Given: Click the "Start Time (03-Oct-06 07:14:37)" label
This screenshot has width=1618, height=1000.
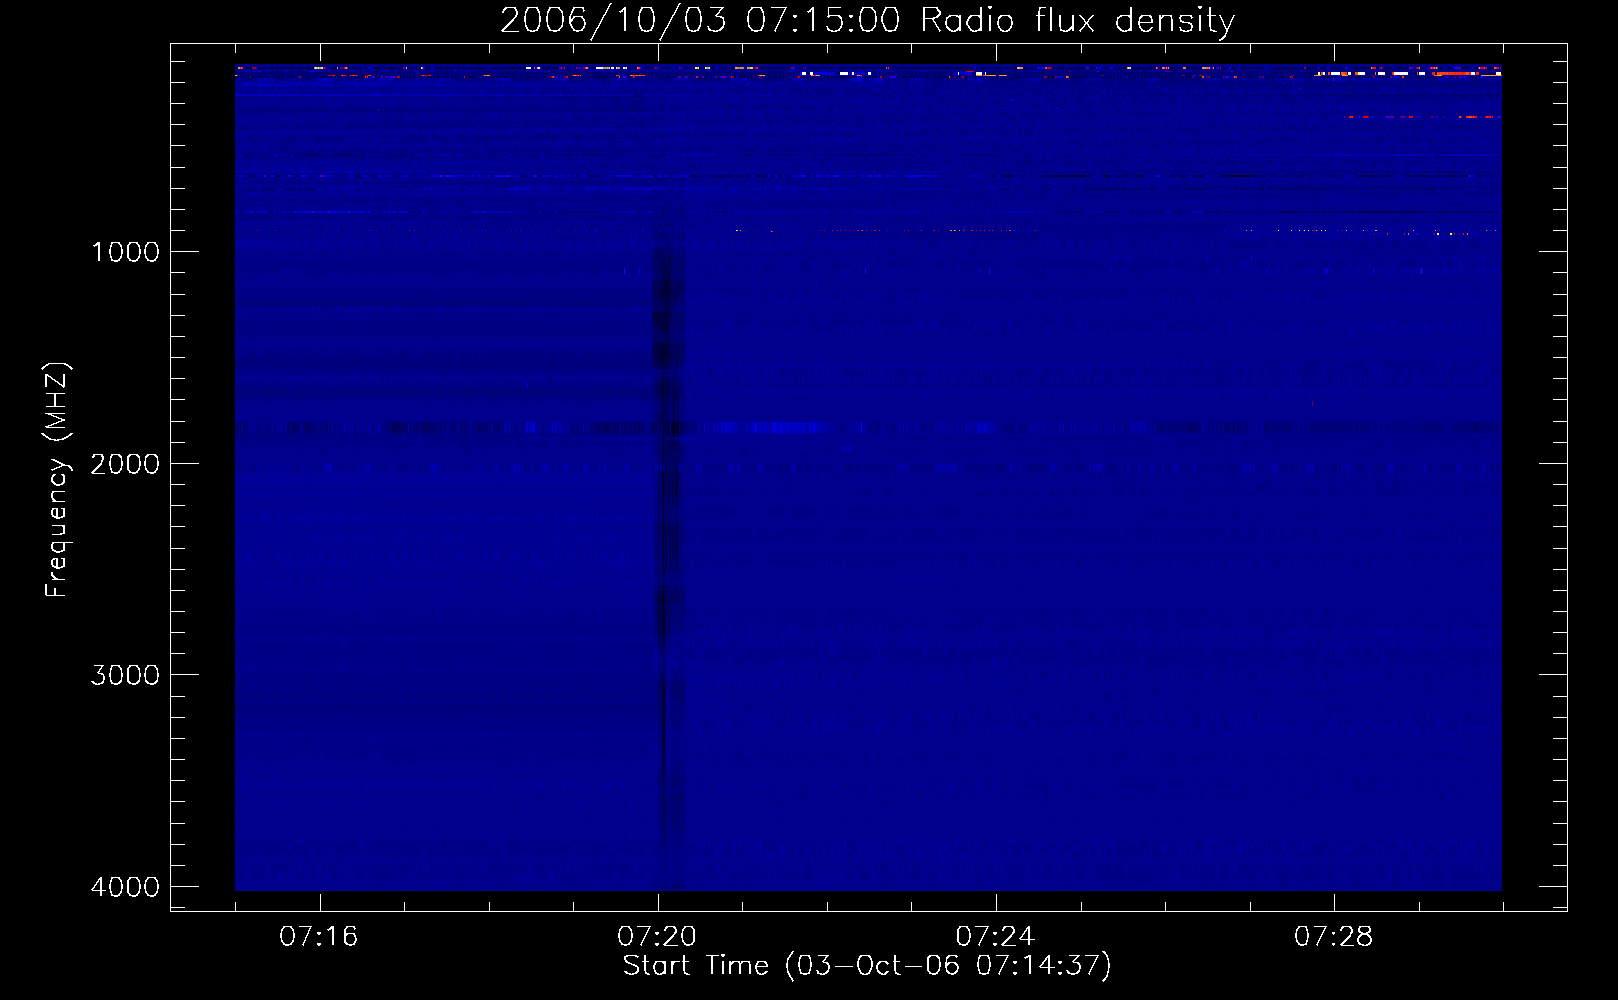Looking at the screenshot, I should [x=867, y=966].
